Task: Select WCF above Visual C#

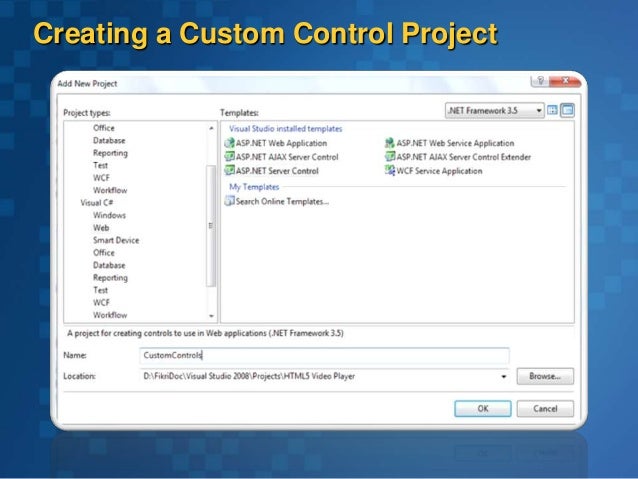Action: (101, 178)
